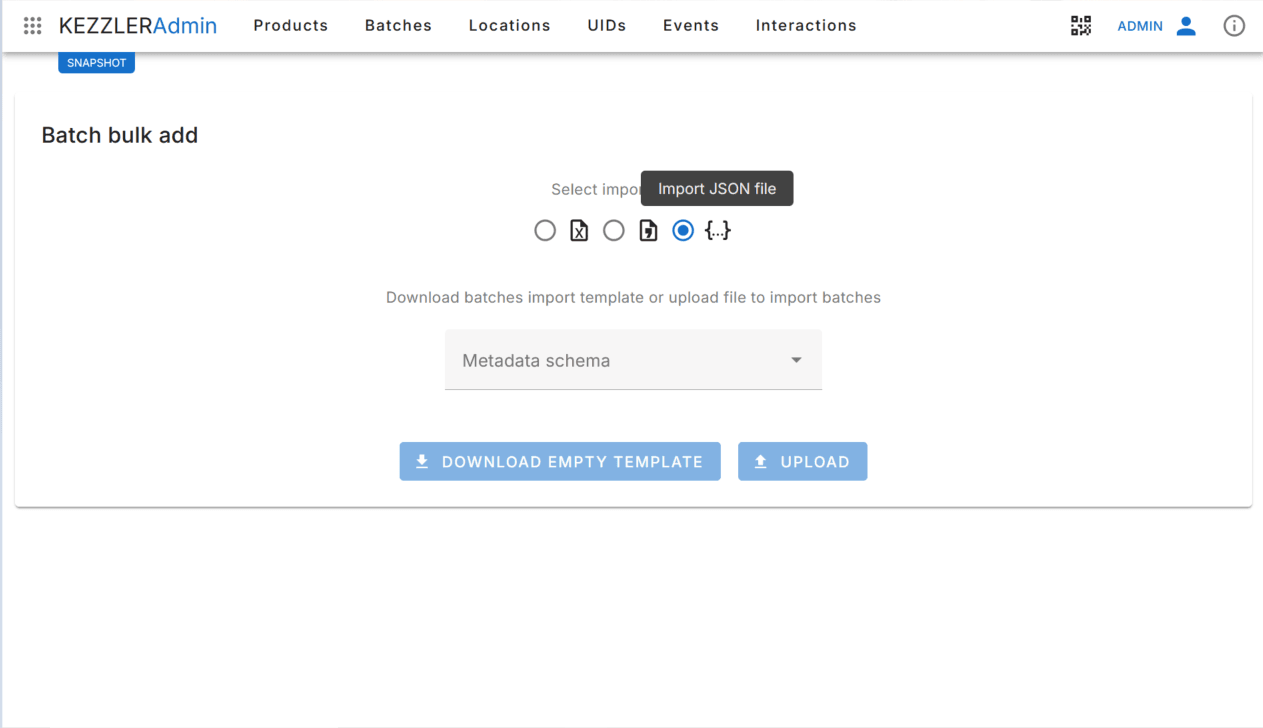
Task: Open the UIDs menu item
Action: (607, 26)
